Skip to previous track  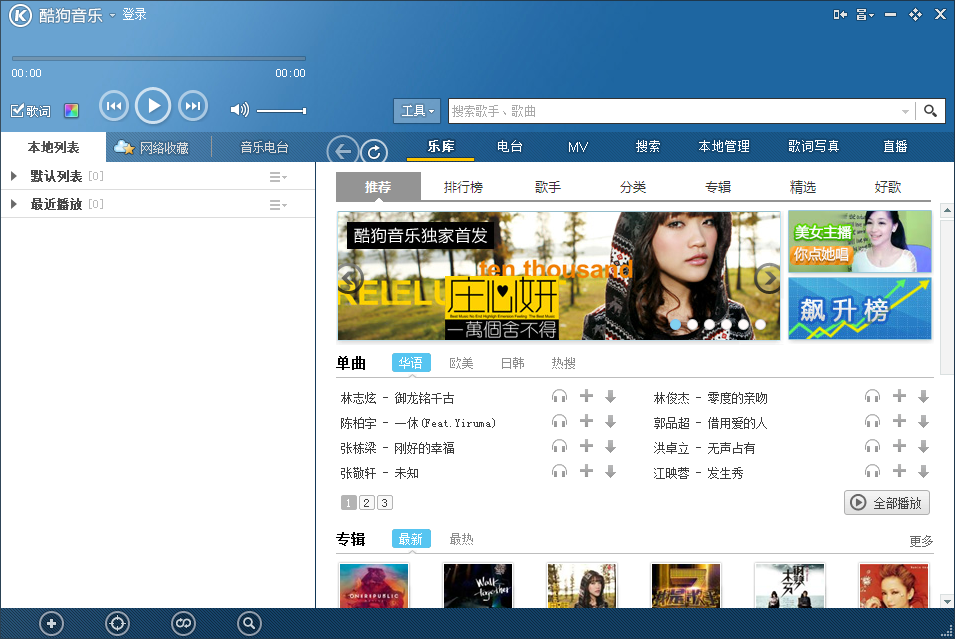[114, 106]
